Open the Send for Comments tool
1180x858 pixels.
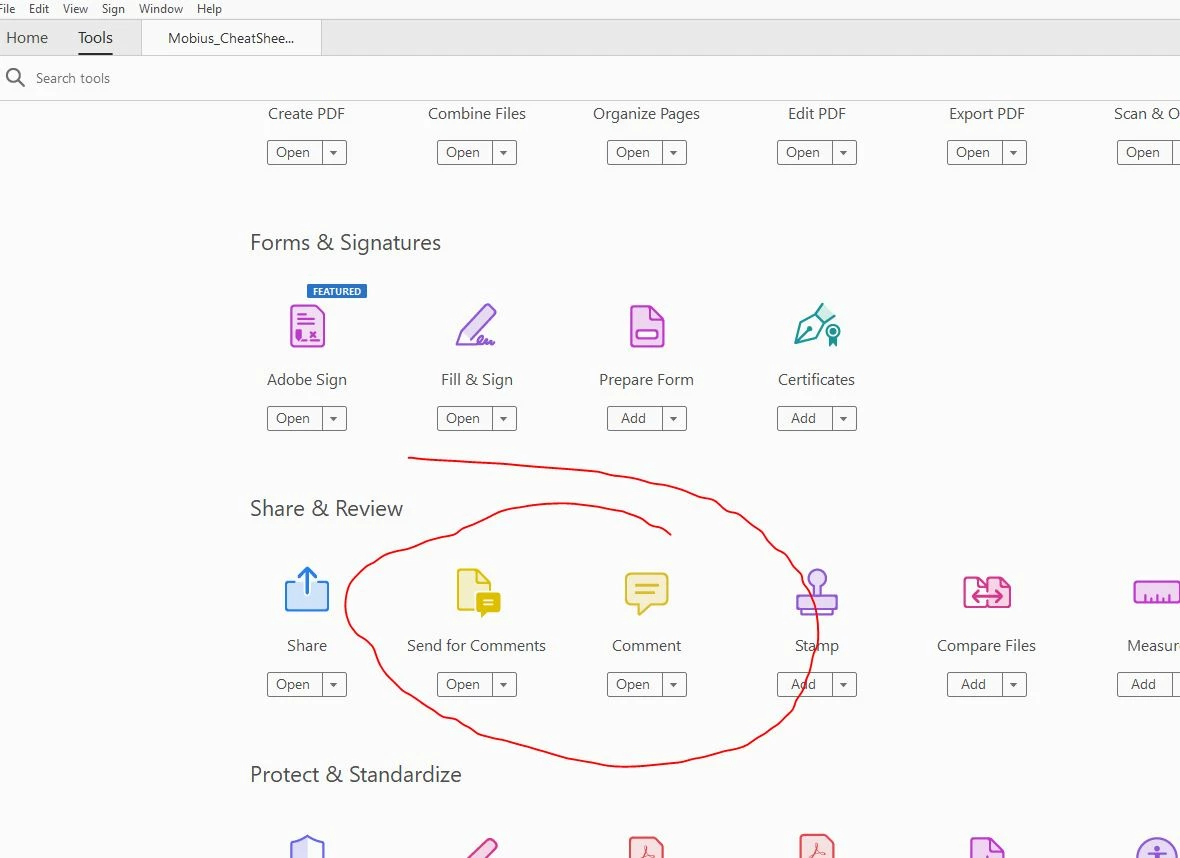pyautogui.click(x=464, y=684)
